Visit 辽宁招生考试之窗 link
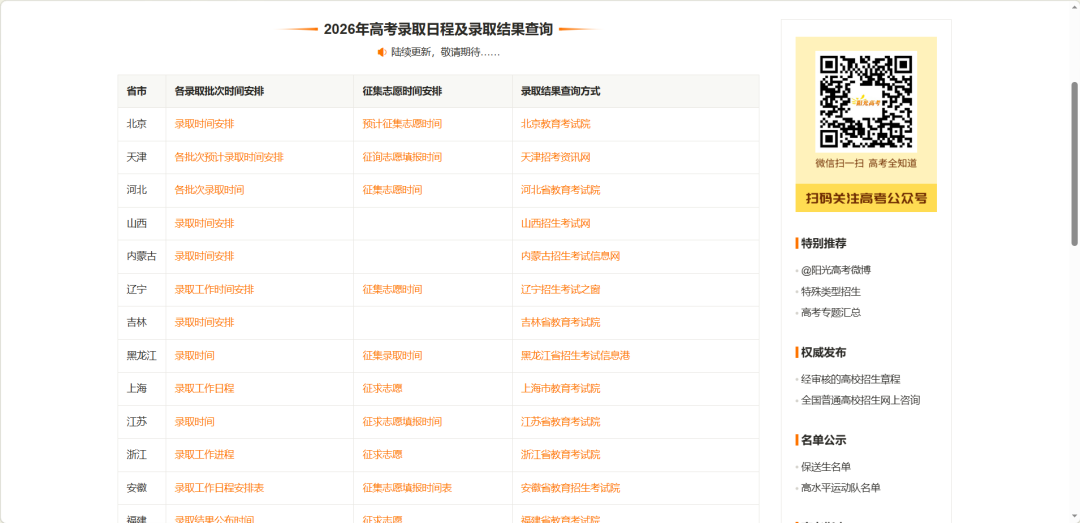The height and width of the screenshot is (523, 1080). tap(561, 289)
